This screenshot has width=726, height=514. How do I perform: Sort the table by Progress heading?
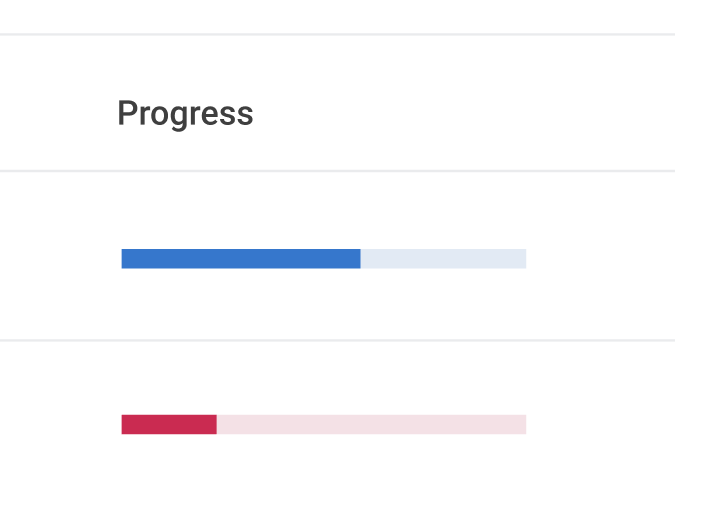185,113
